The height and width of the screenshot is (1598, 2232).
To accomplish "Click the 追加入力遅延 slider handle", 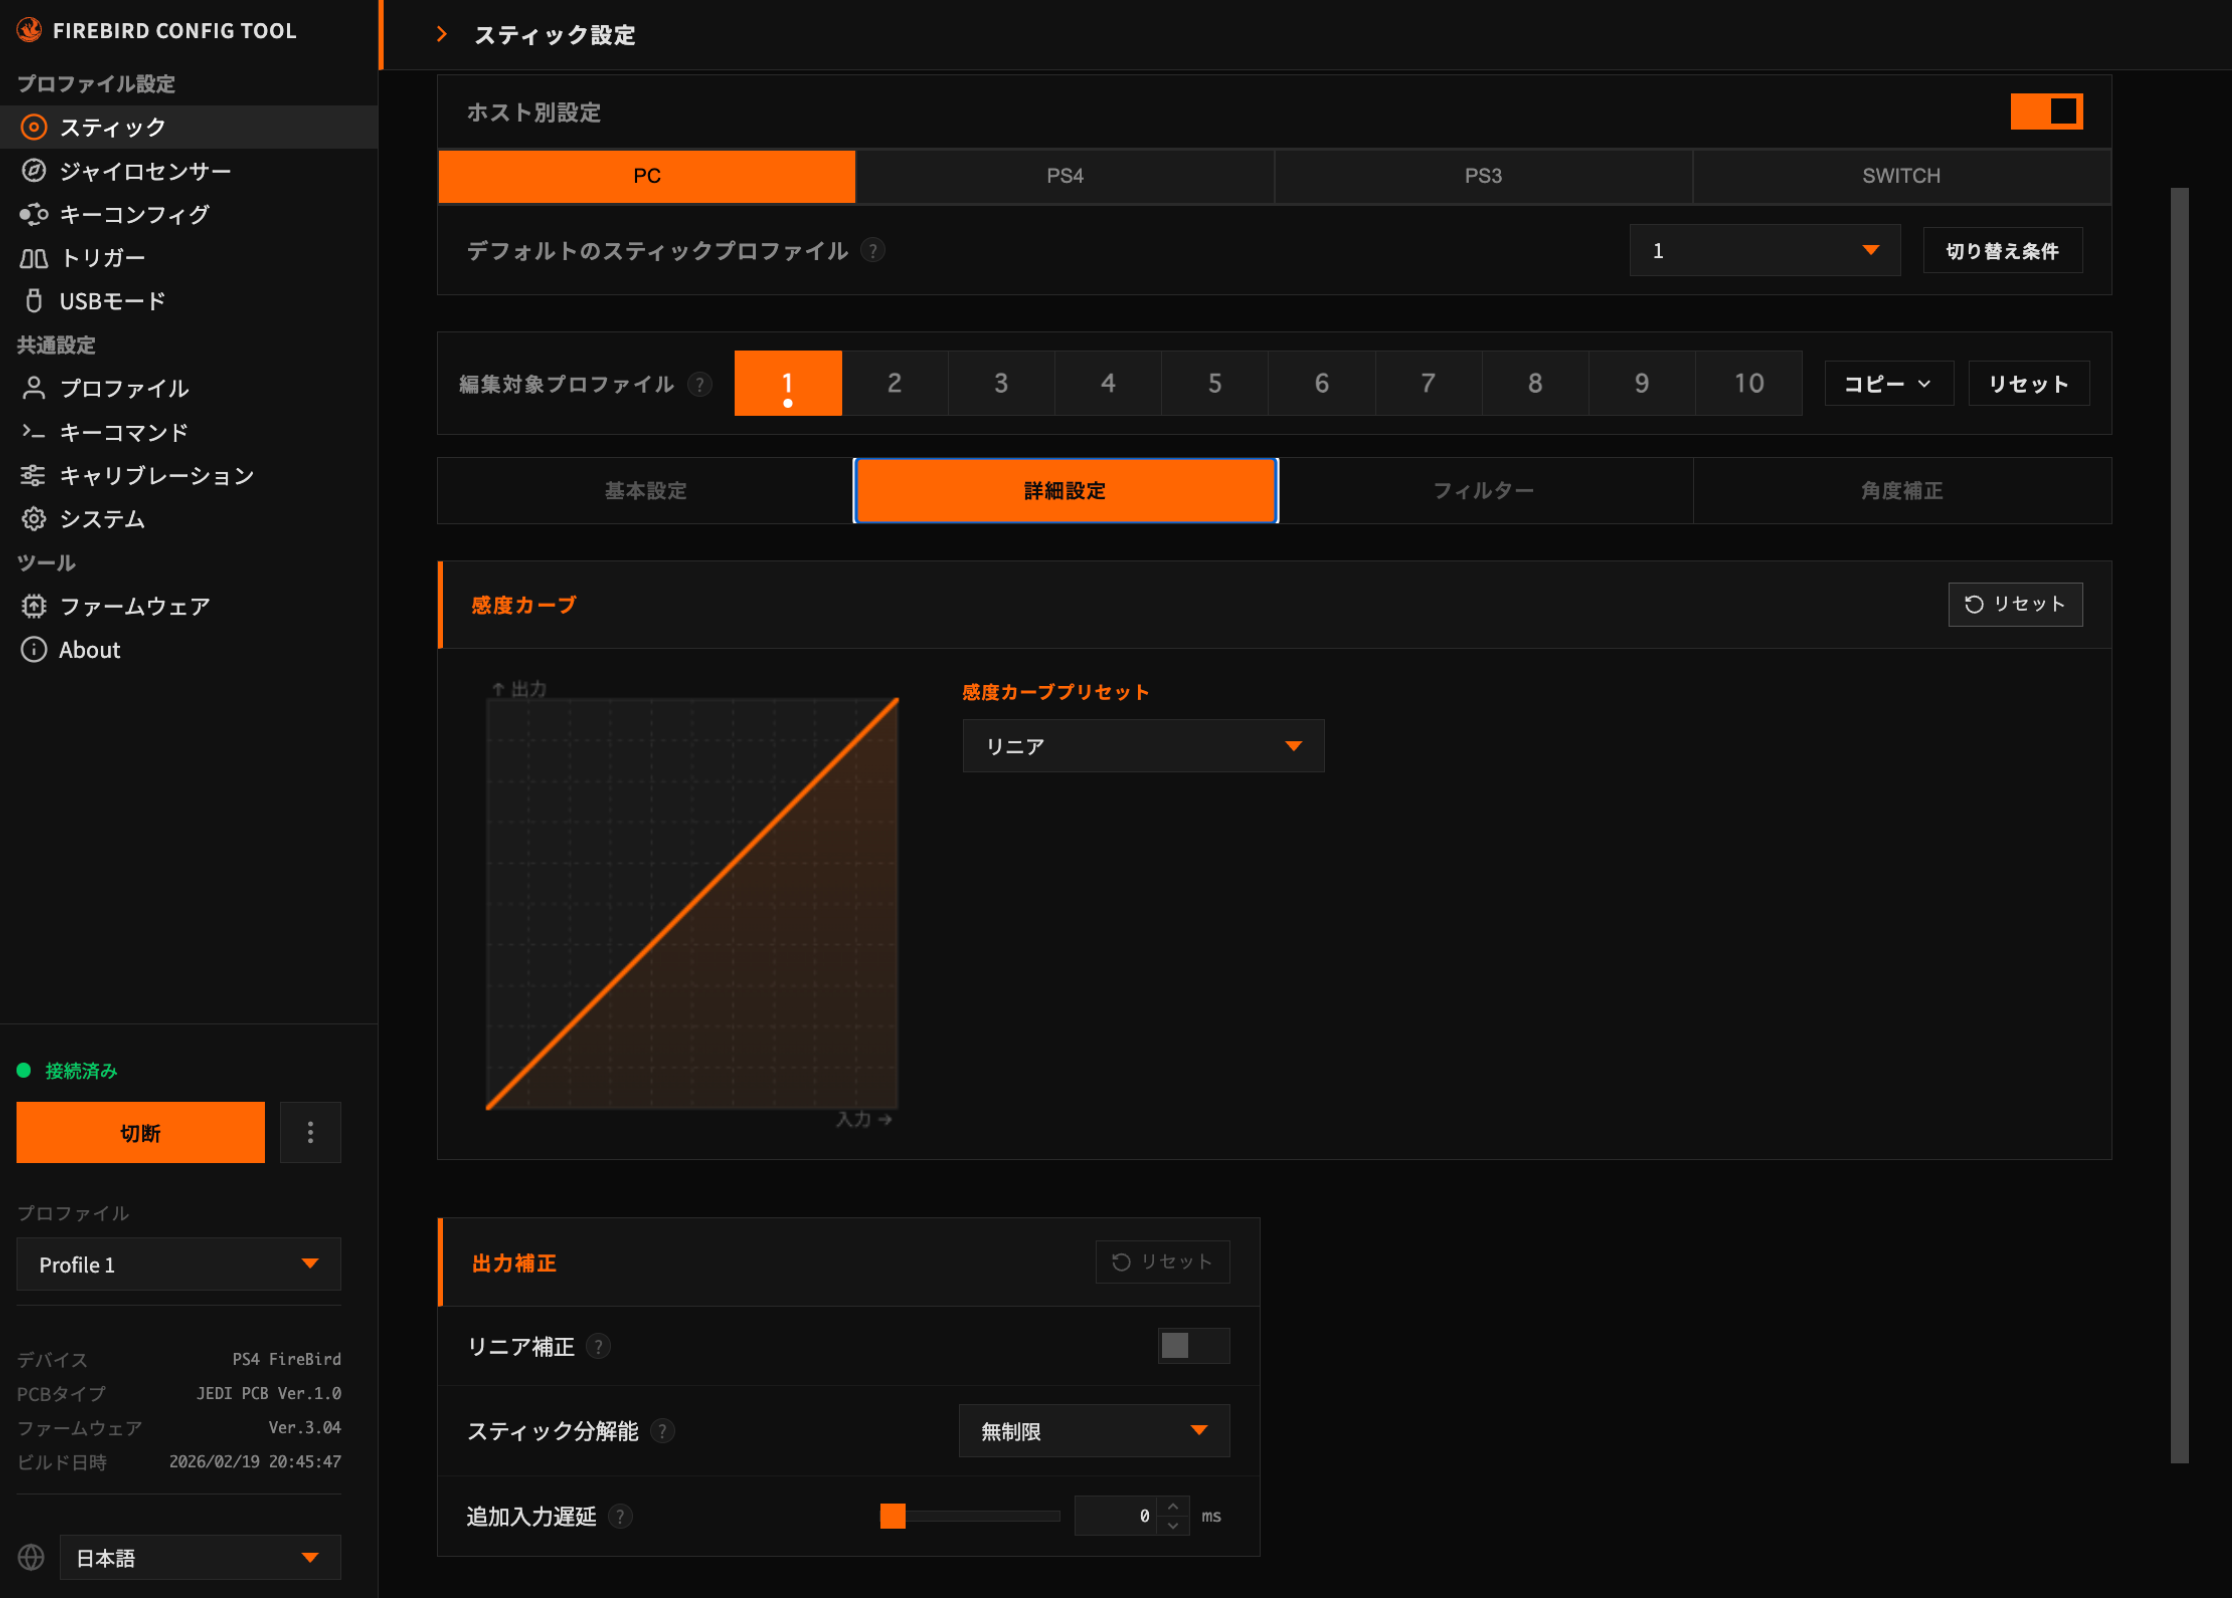I will coord(892,1516).
